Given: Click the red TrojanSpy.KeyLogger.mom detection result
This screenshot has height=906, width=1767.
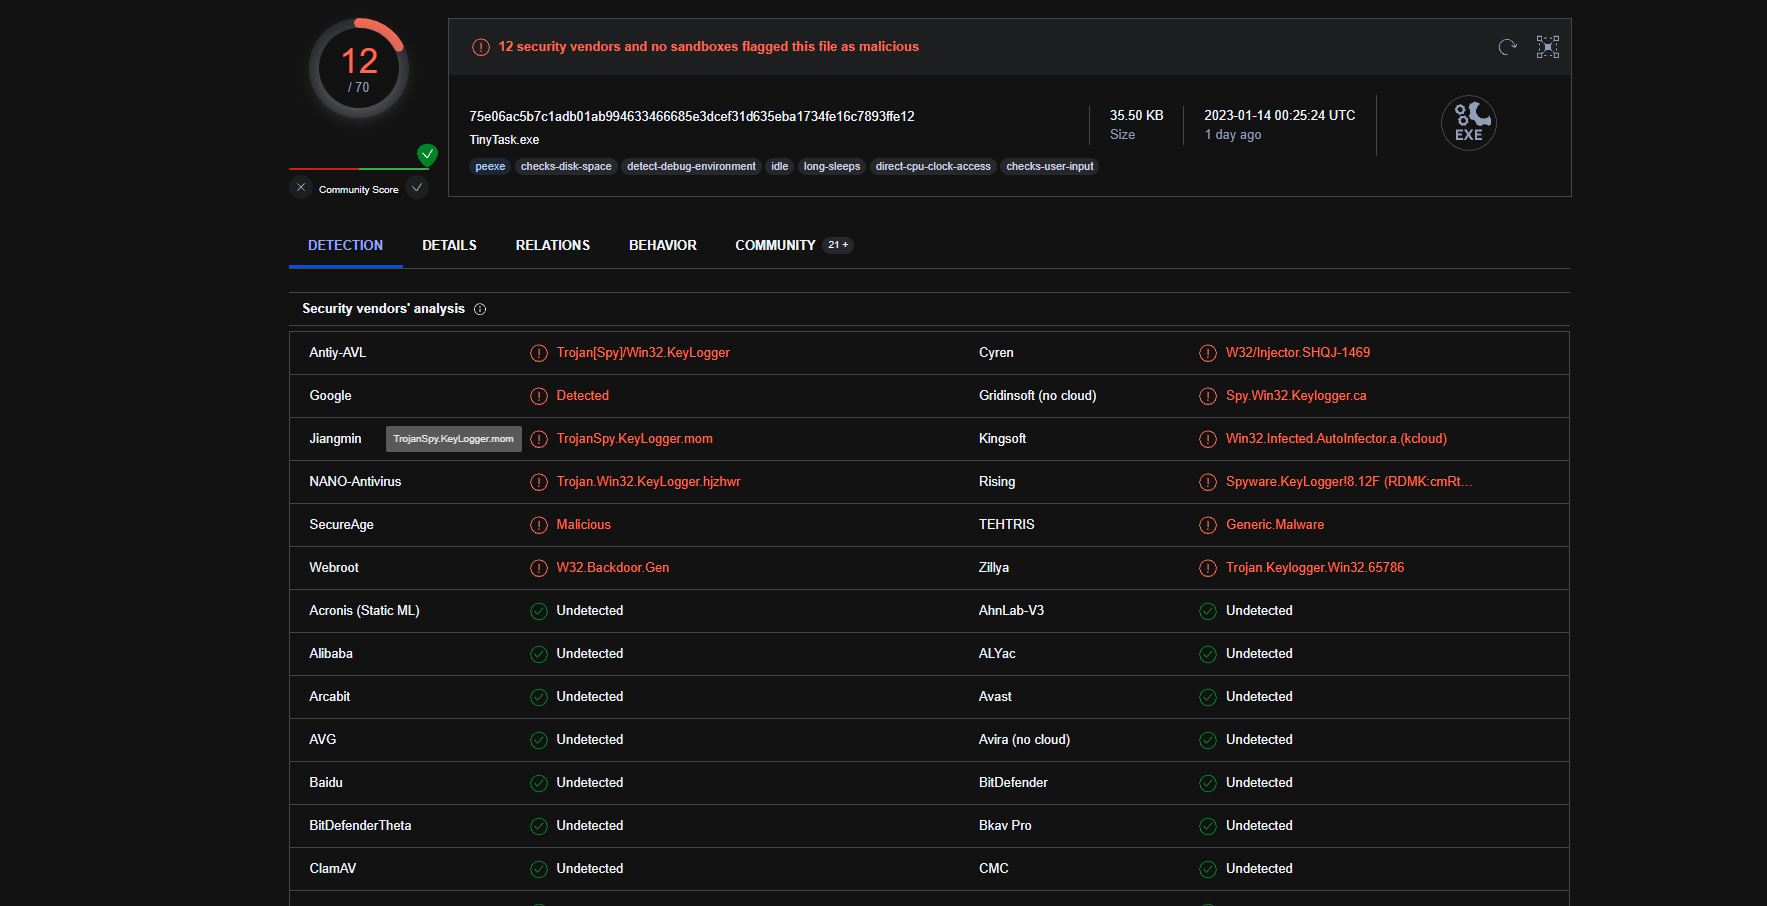Looking at the screenshot, I should coord(635,439).
